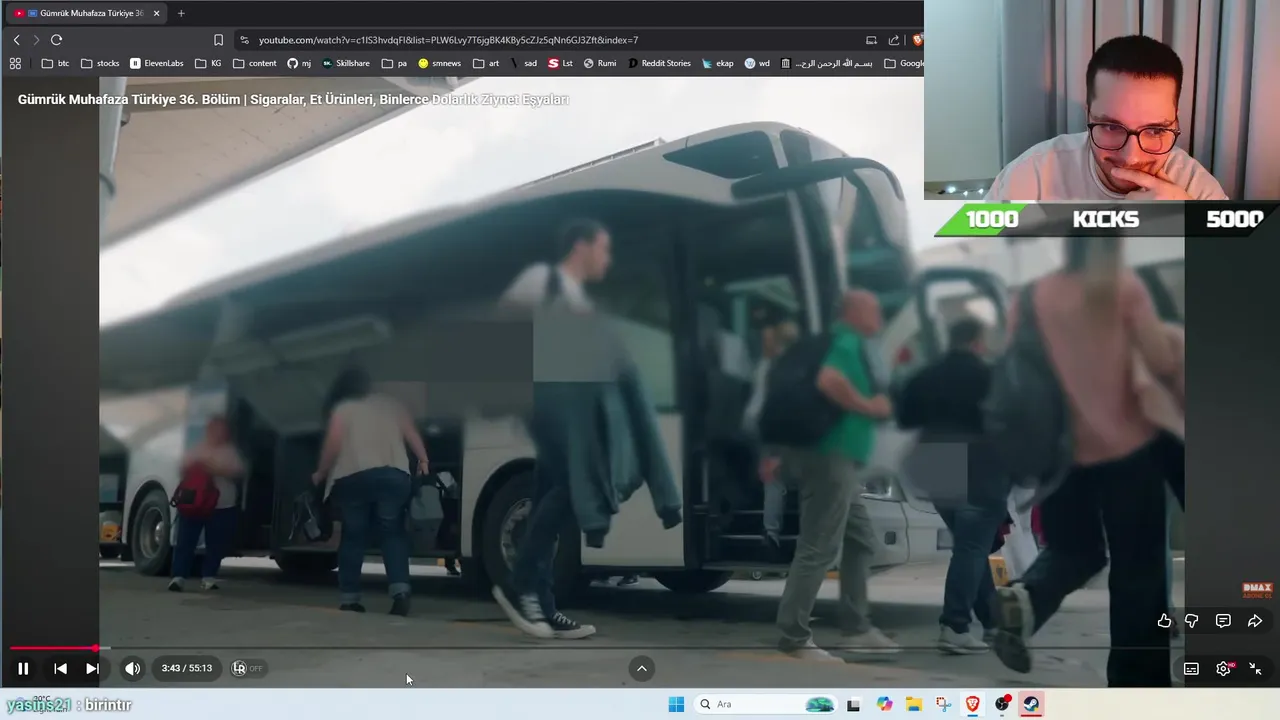Image resolution: width=1280 pixels, height=720 pixels.
Task: Open the Google bookmark folder
Action: [x=904, y=63]
